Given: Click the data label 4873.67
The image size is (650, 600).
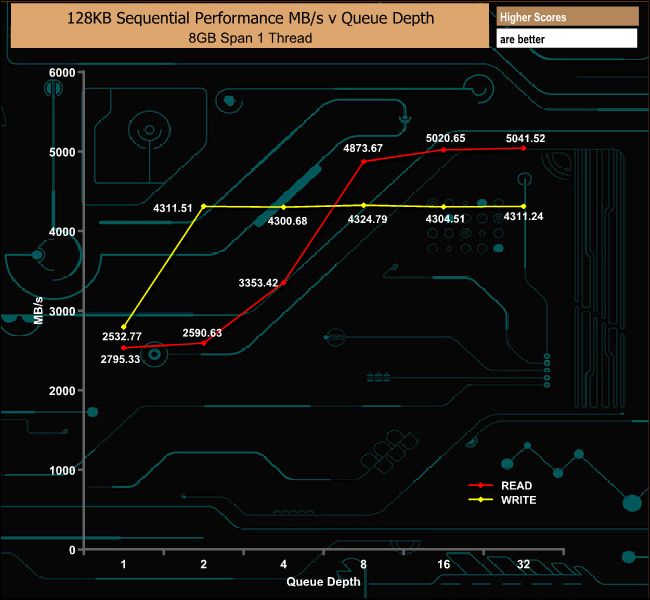Looking at the screenshot, I should 363,148.
